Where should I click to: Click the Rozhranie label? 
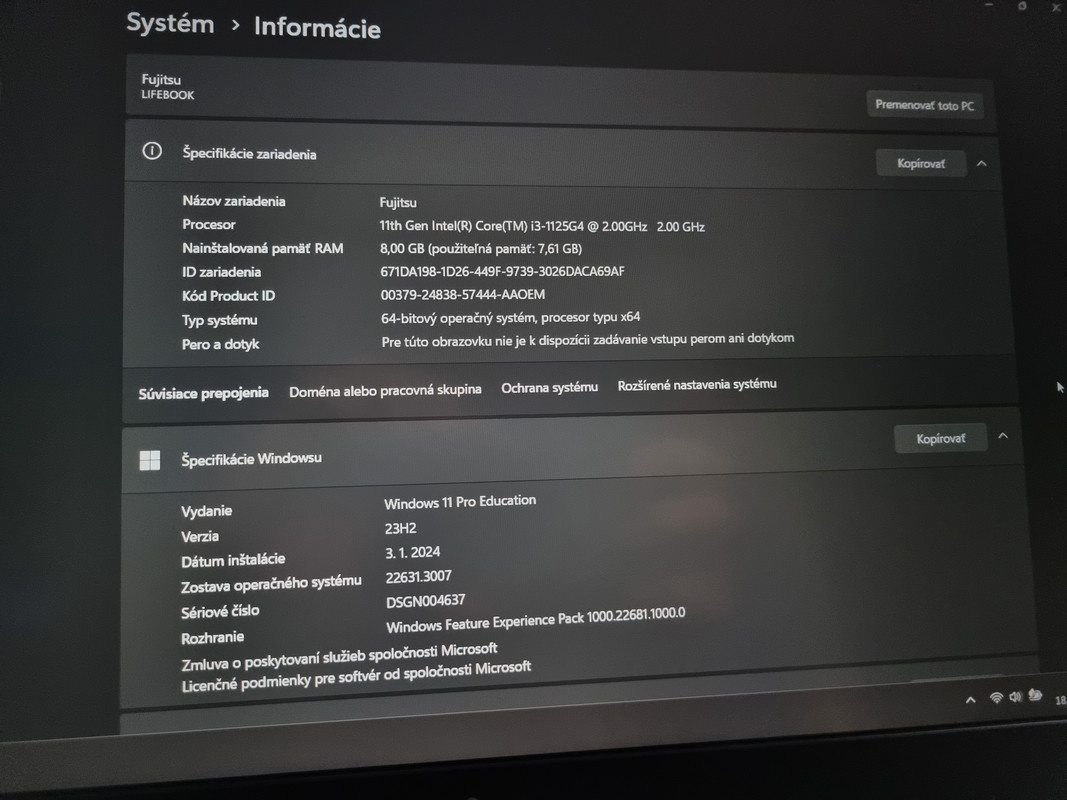click(212, 638)
